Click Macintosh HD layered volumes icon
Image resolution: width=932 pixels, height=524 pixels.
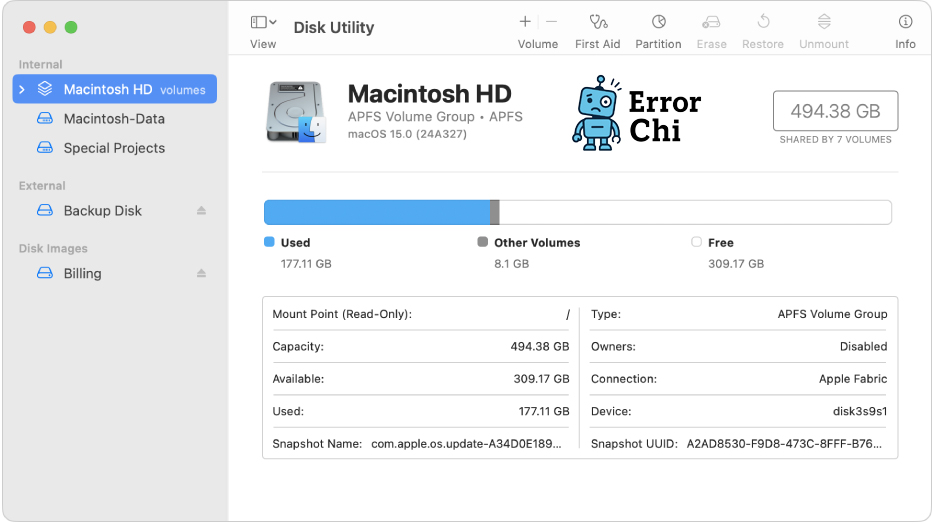(45, 89)
